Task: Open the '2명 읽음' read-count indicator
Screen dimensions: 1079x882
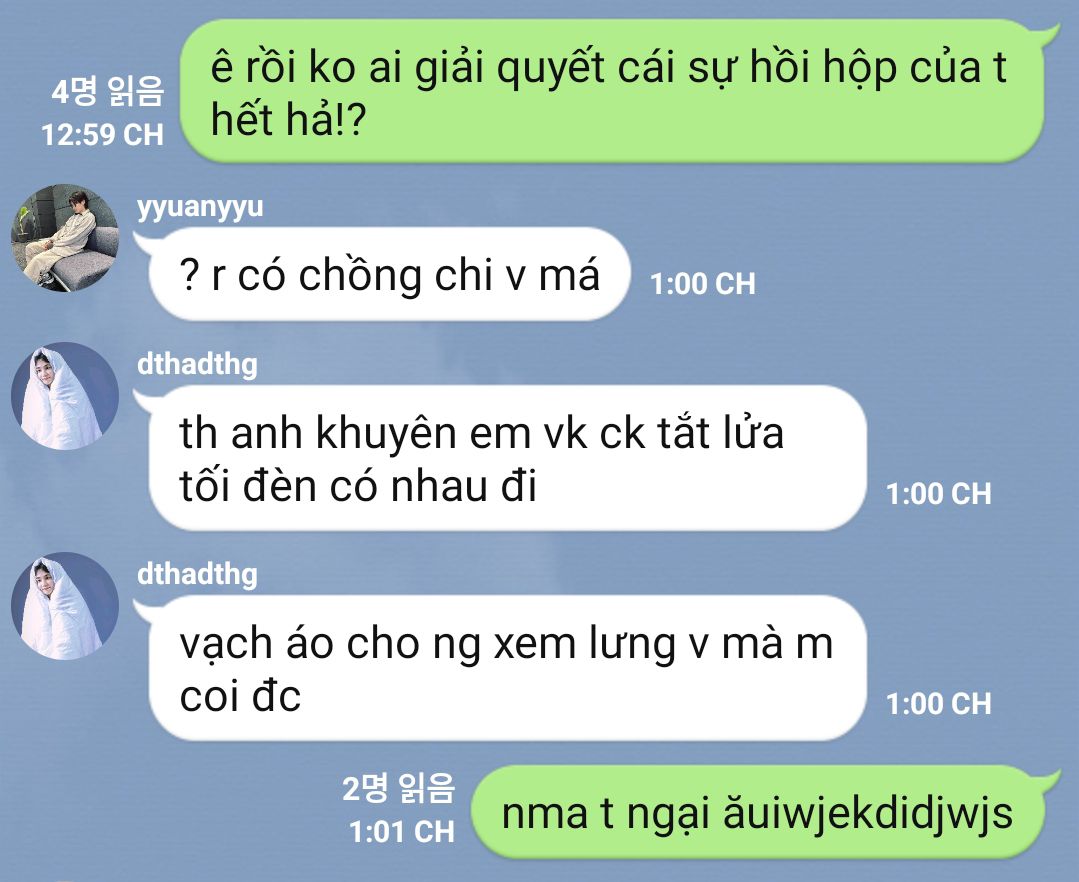Action: (x=399, y=788)
